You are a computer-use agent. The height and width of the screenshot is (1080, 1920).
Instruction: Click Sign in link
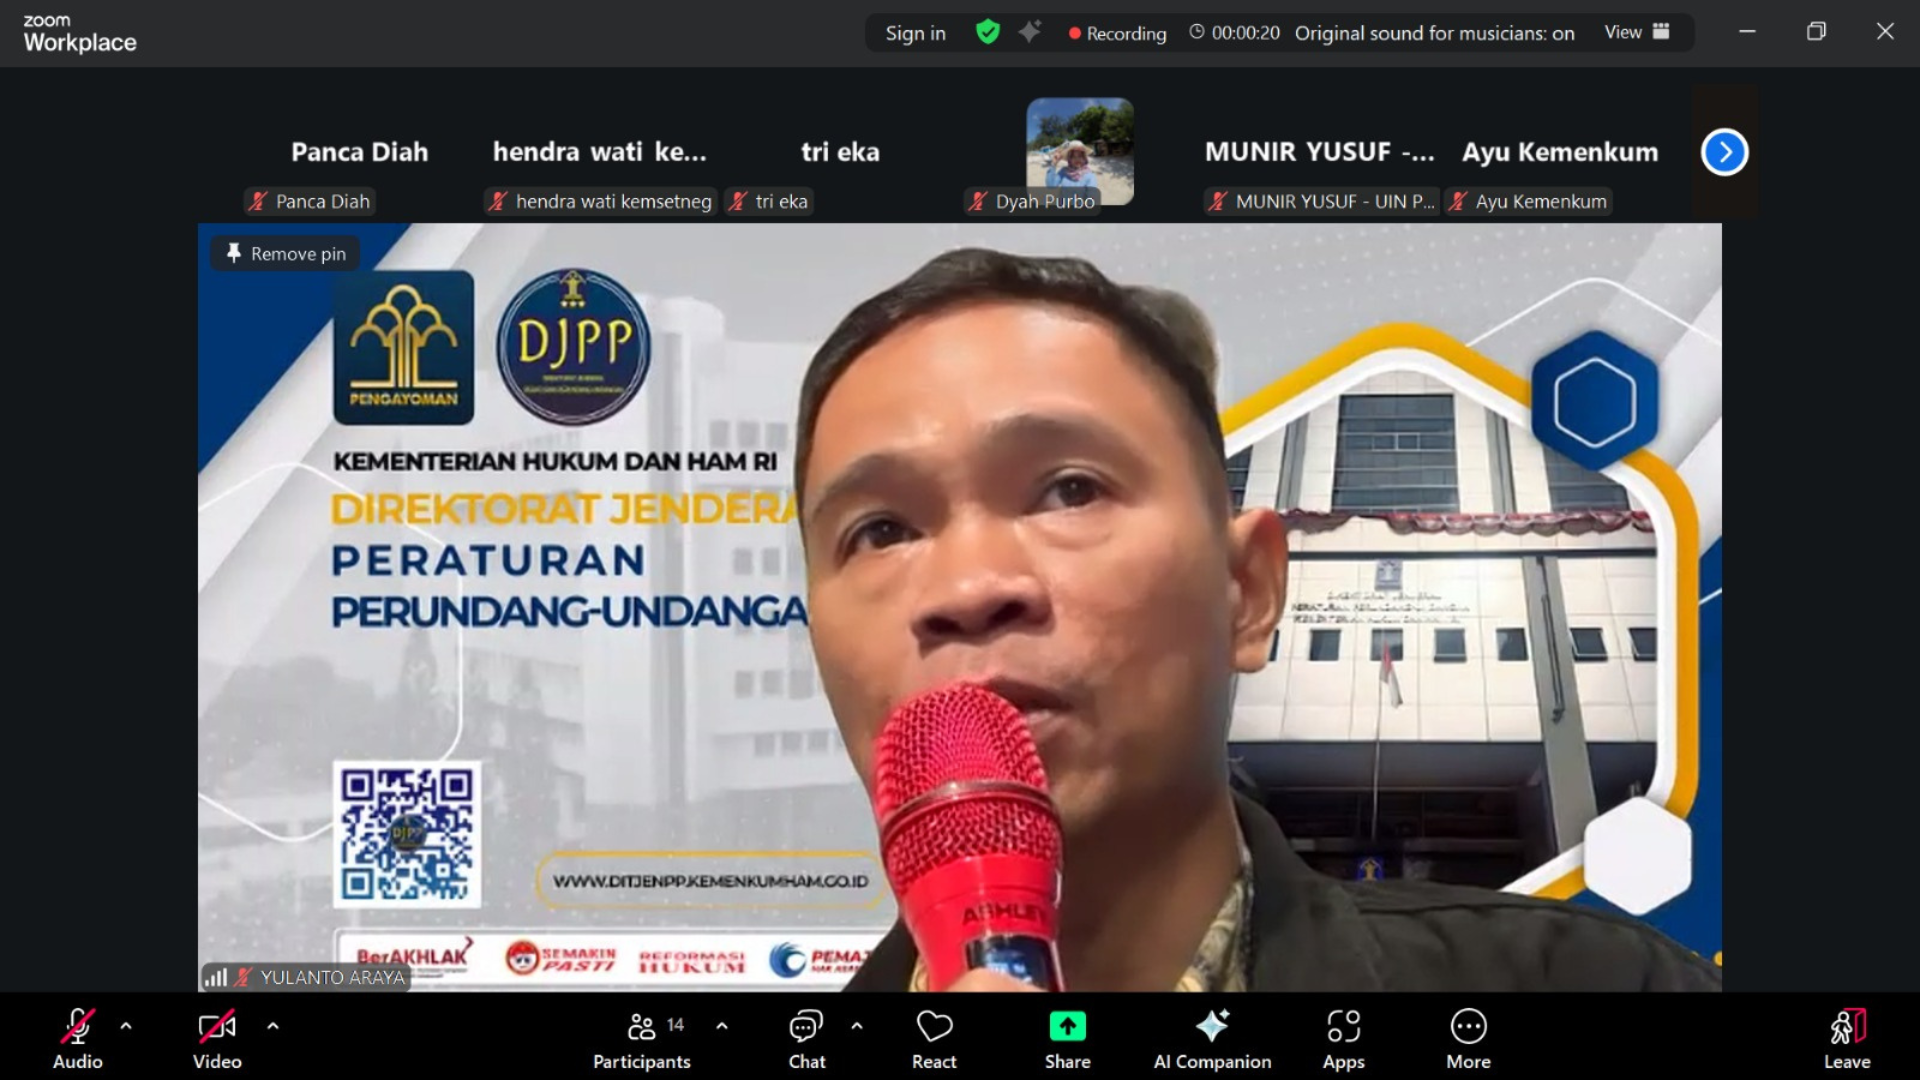[x=915, y=33]
